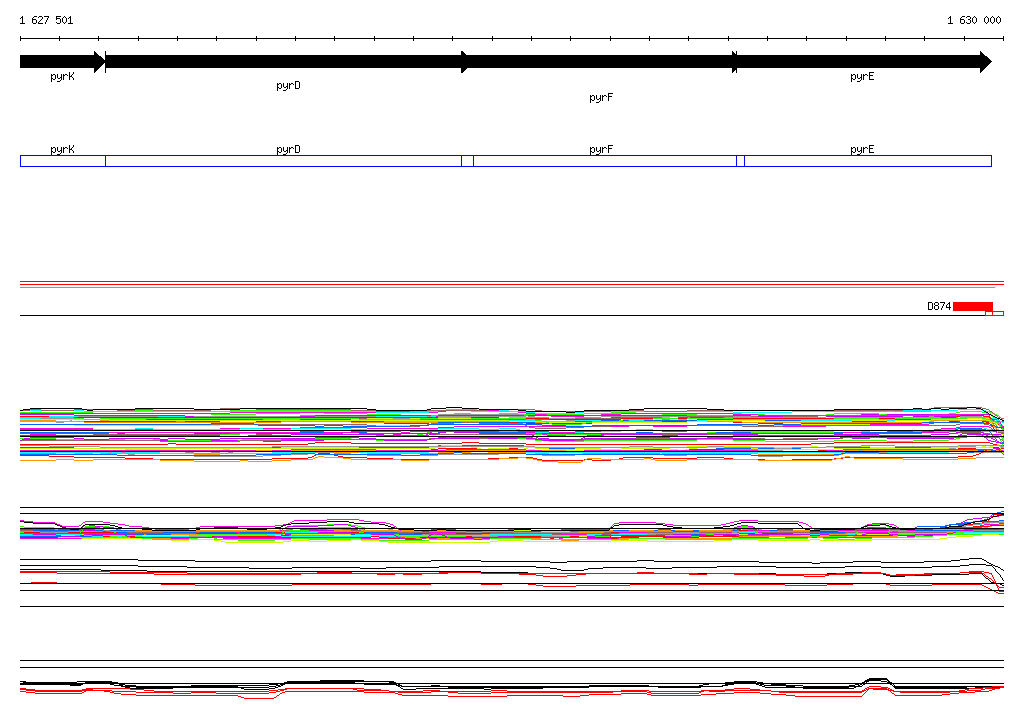Click the pyrK label above the blue box
1024x714 pixels.
click(63, 150)
